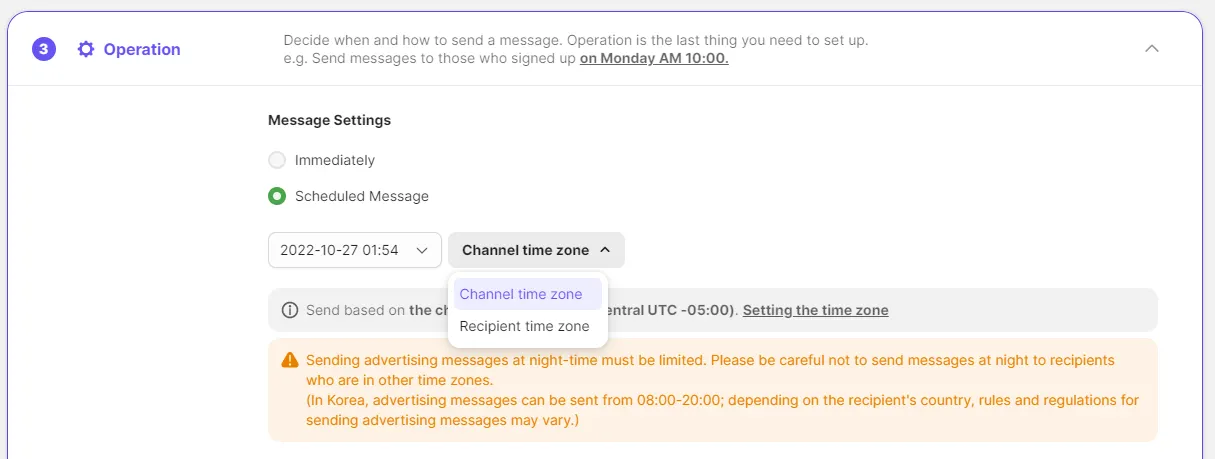Open the Setting the time zone link
Viewport: 1215px width, 459px height.
[815, 310]
